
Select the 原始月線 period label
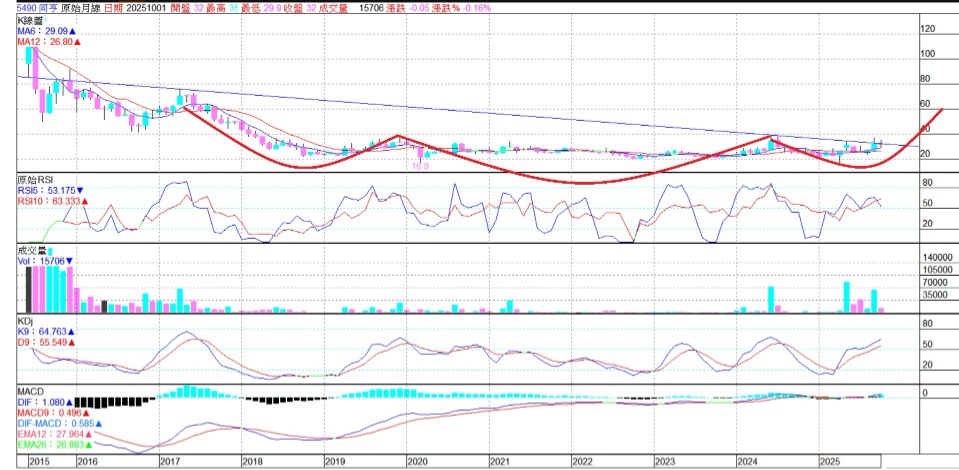95,7
